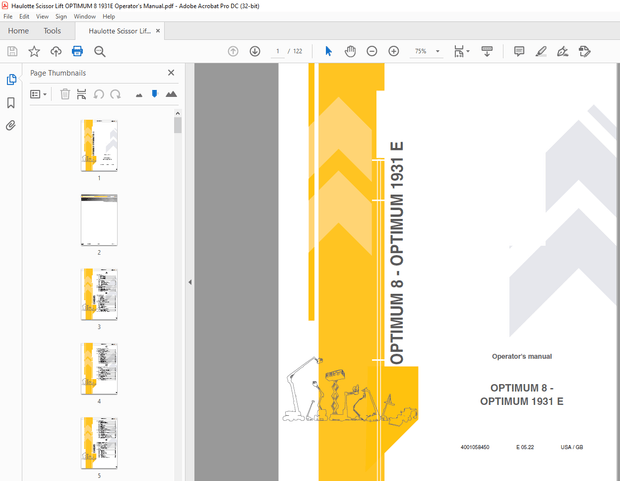Open the View menu
This screenshot has width=620, height=481.
pos(42,17)
